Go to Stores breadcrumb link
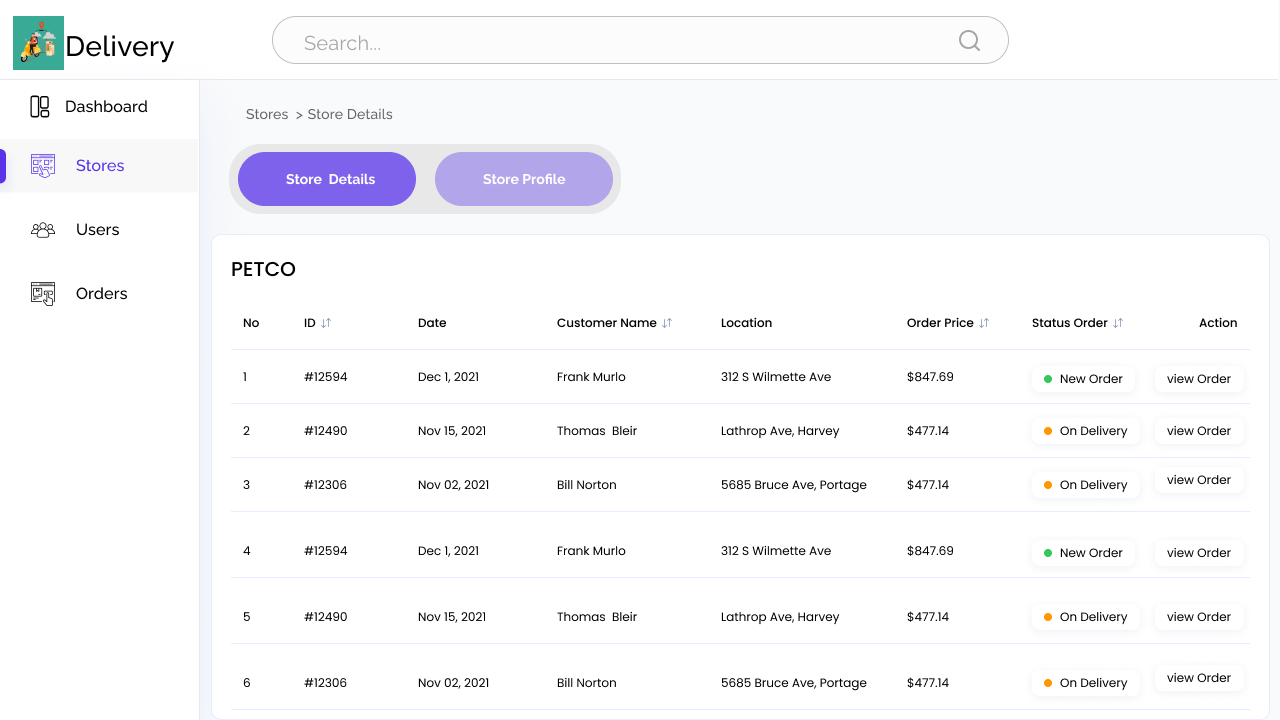 (267, 115)
